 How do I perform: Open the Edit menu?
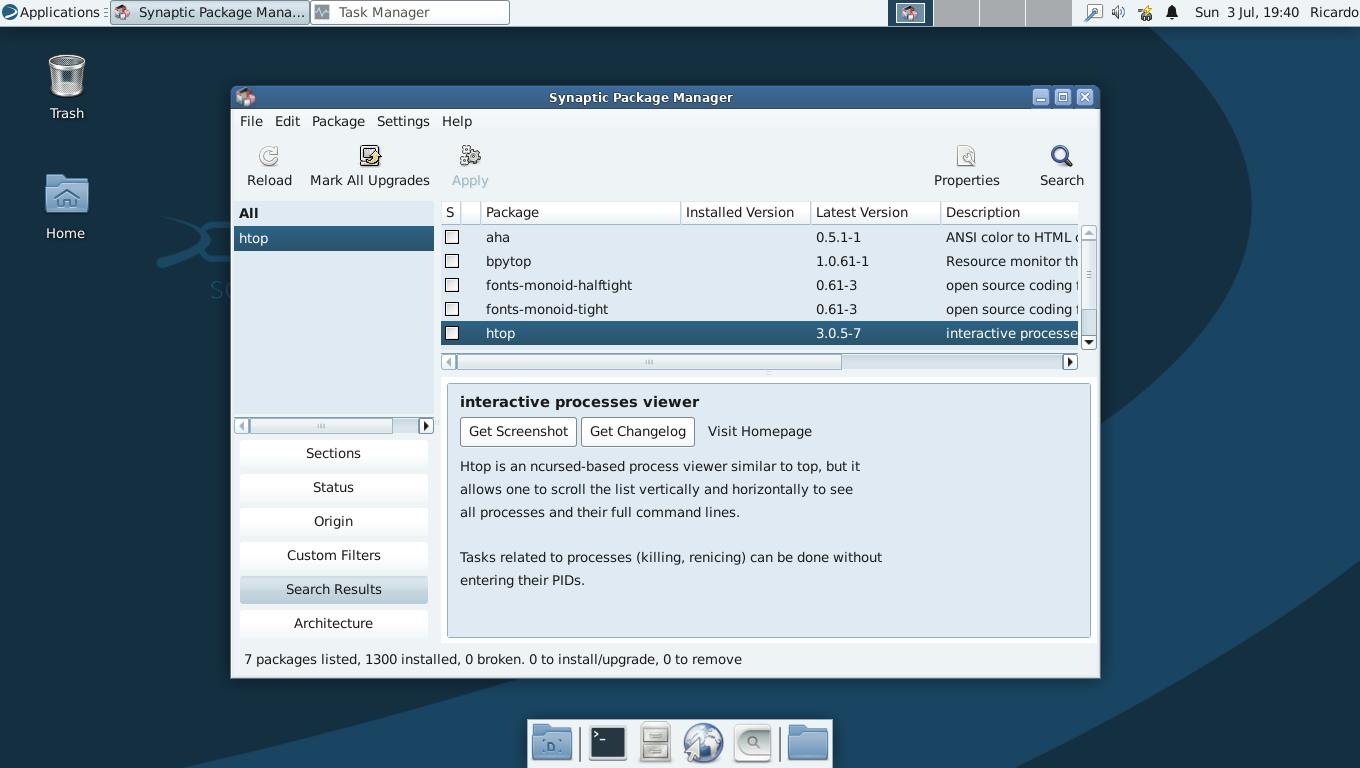[287, 121]
